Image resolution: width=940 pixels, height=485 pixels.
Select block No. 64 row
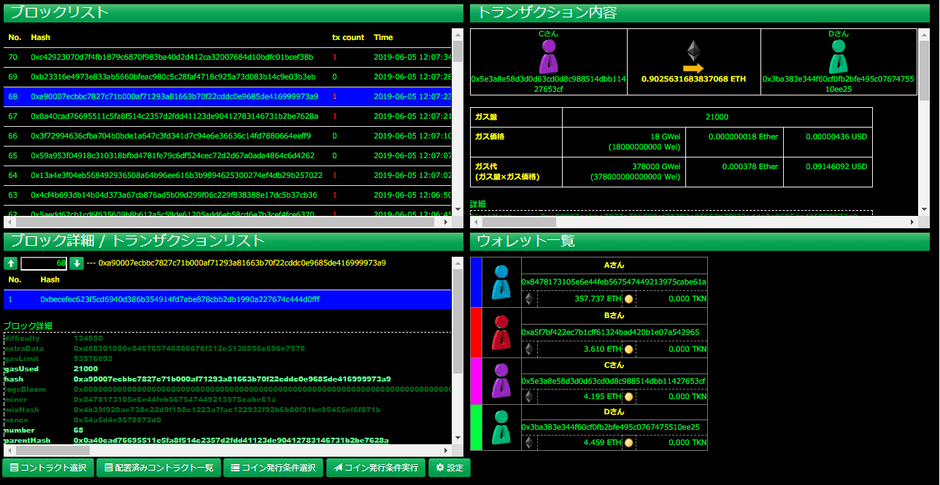(227, 176)
